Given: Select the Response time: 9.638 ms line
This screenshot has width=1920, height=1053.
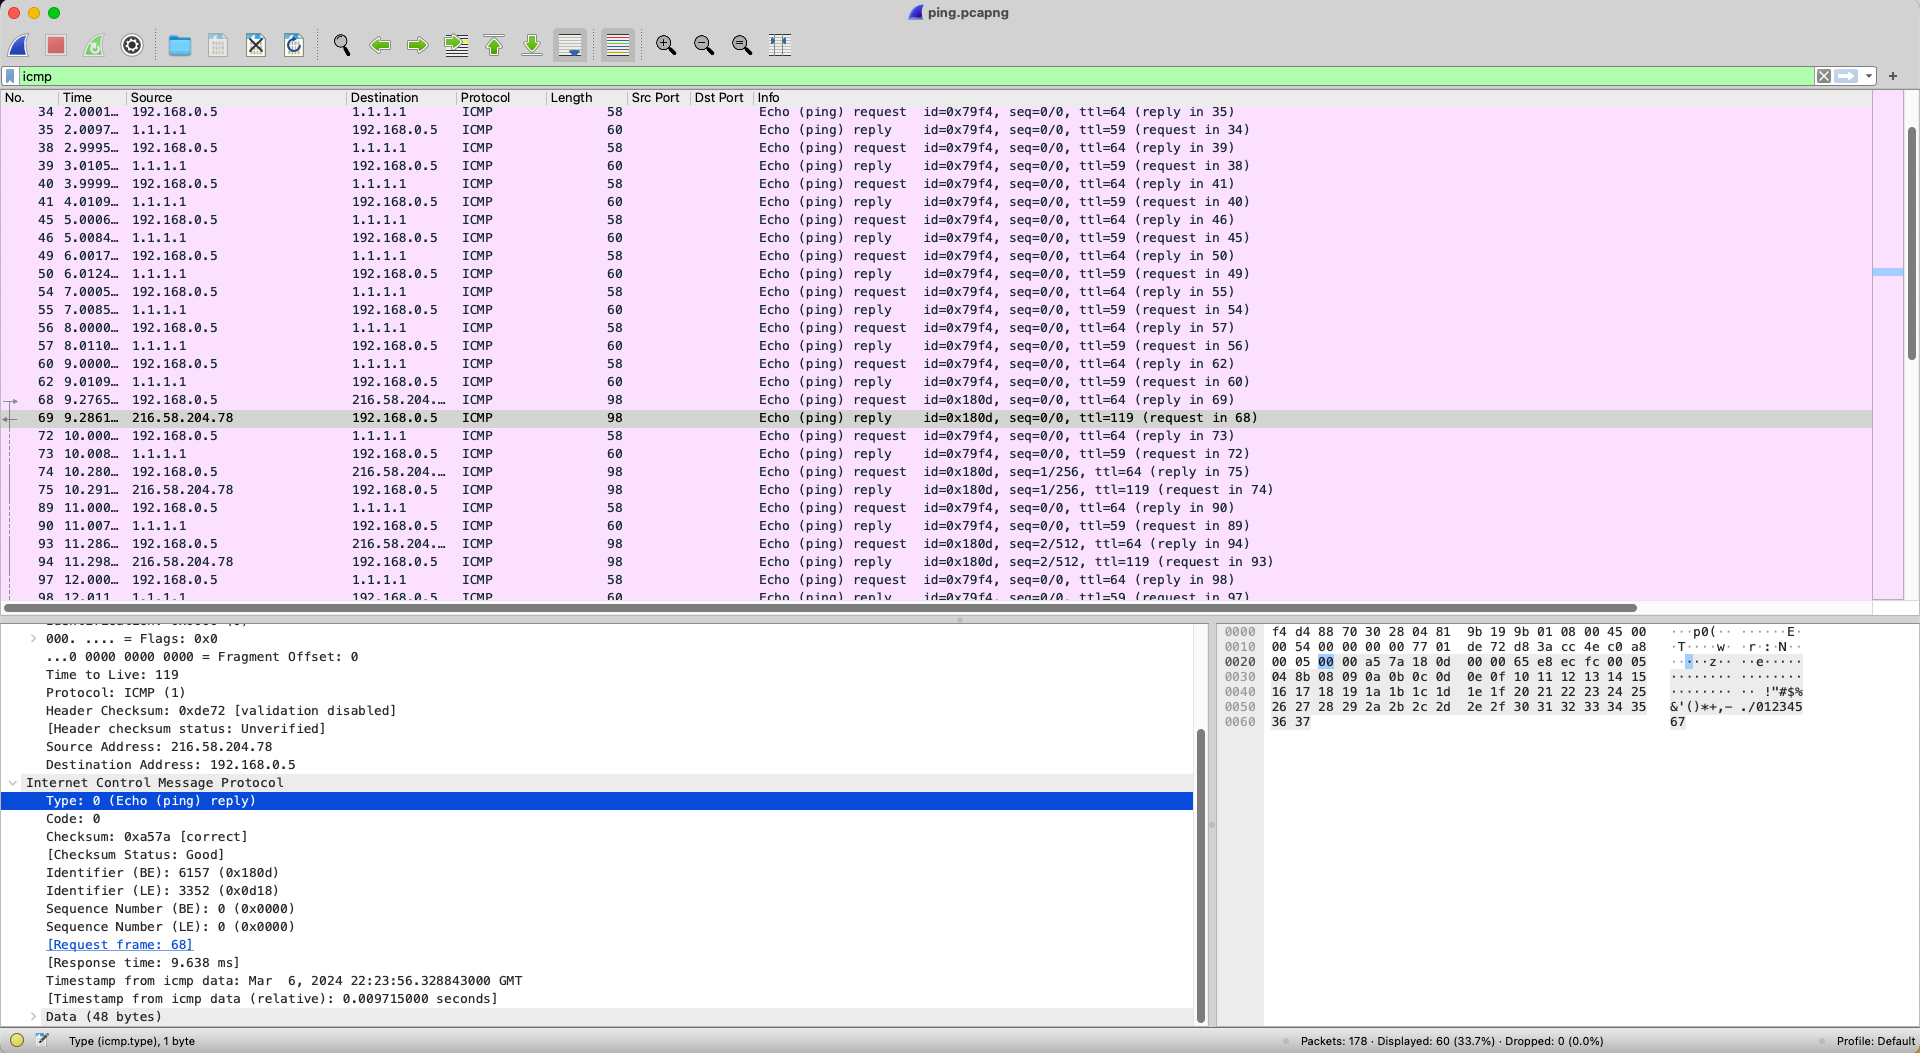Looking at the screenshot, I should pos(597,962).
